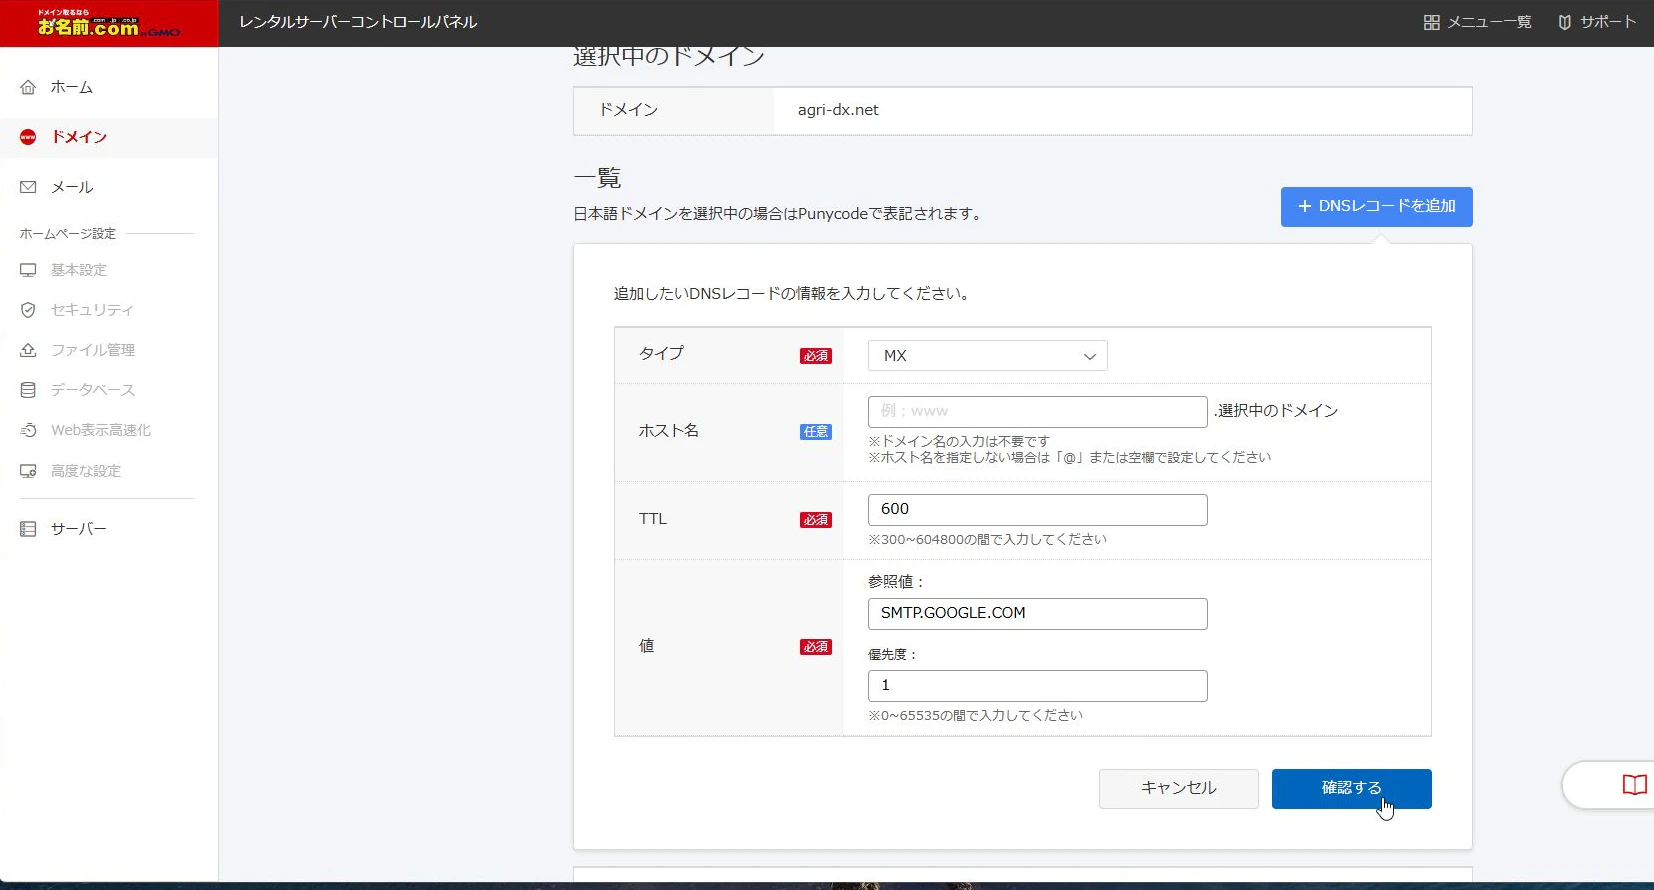The height and width of the screenshot is (890, 1654).
Task: Click the キャンセル button
Action: (1178, 788)
